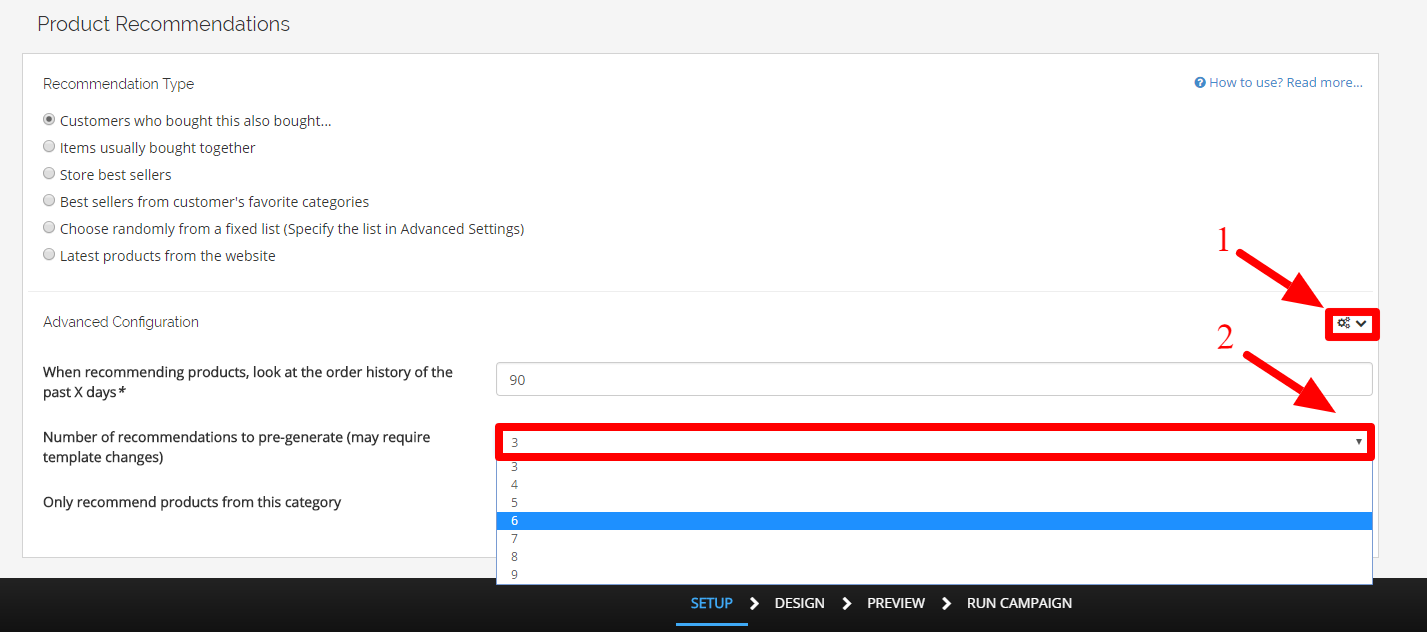Click the 'Only recommend products from this category' label
This screenshot has height=632, width=1427.
[192, 502]
